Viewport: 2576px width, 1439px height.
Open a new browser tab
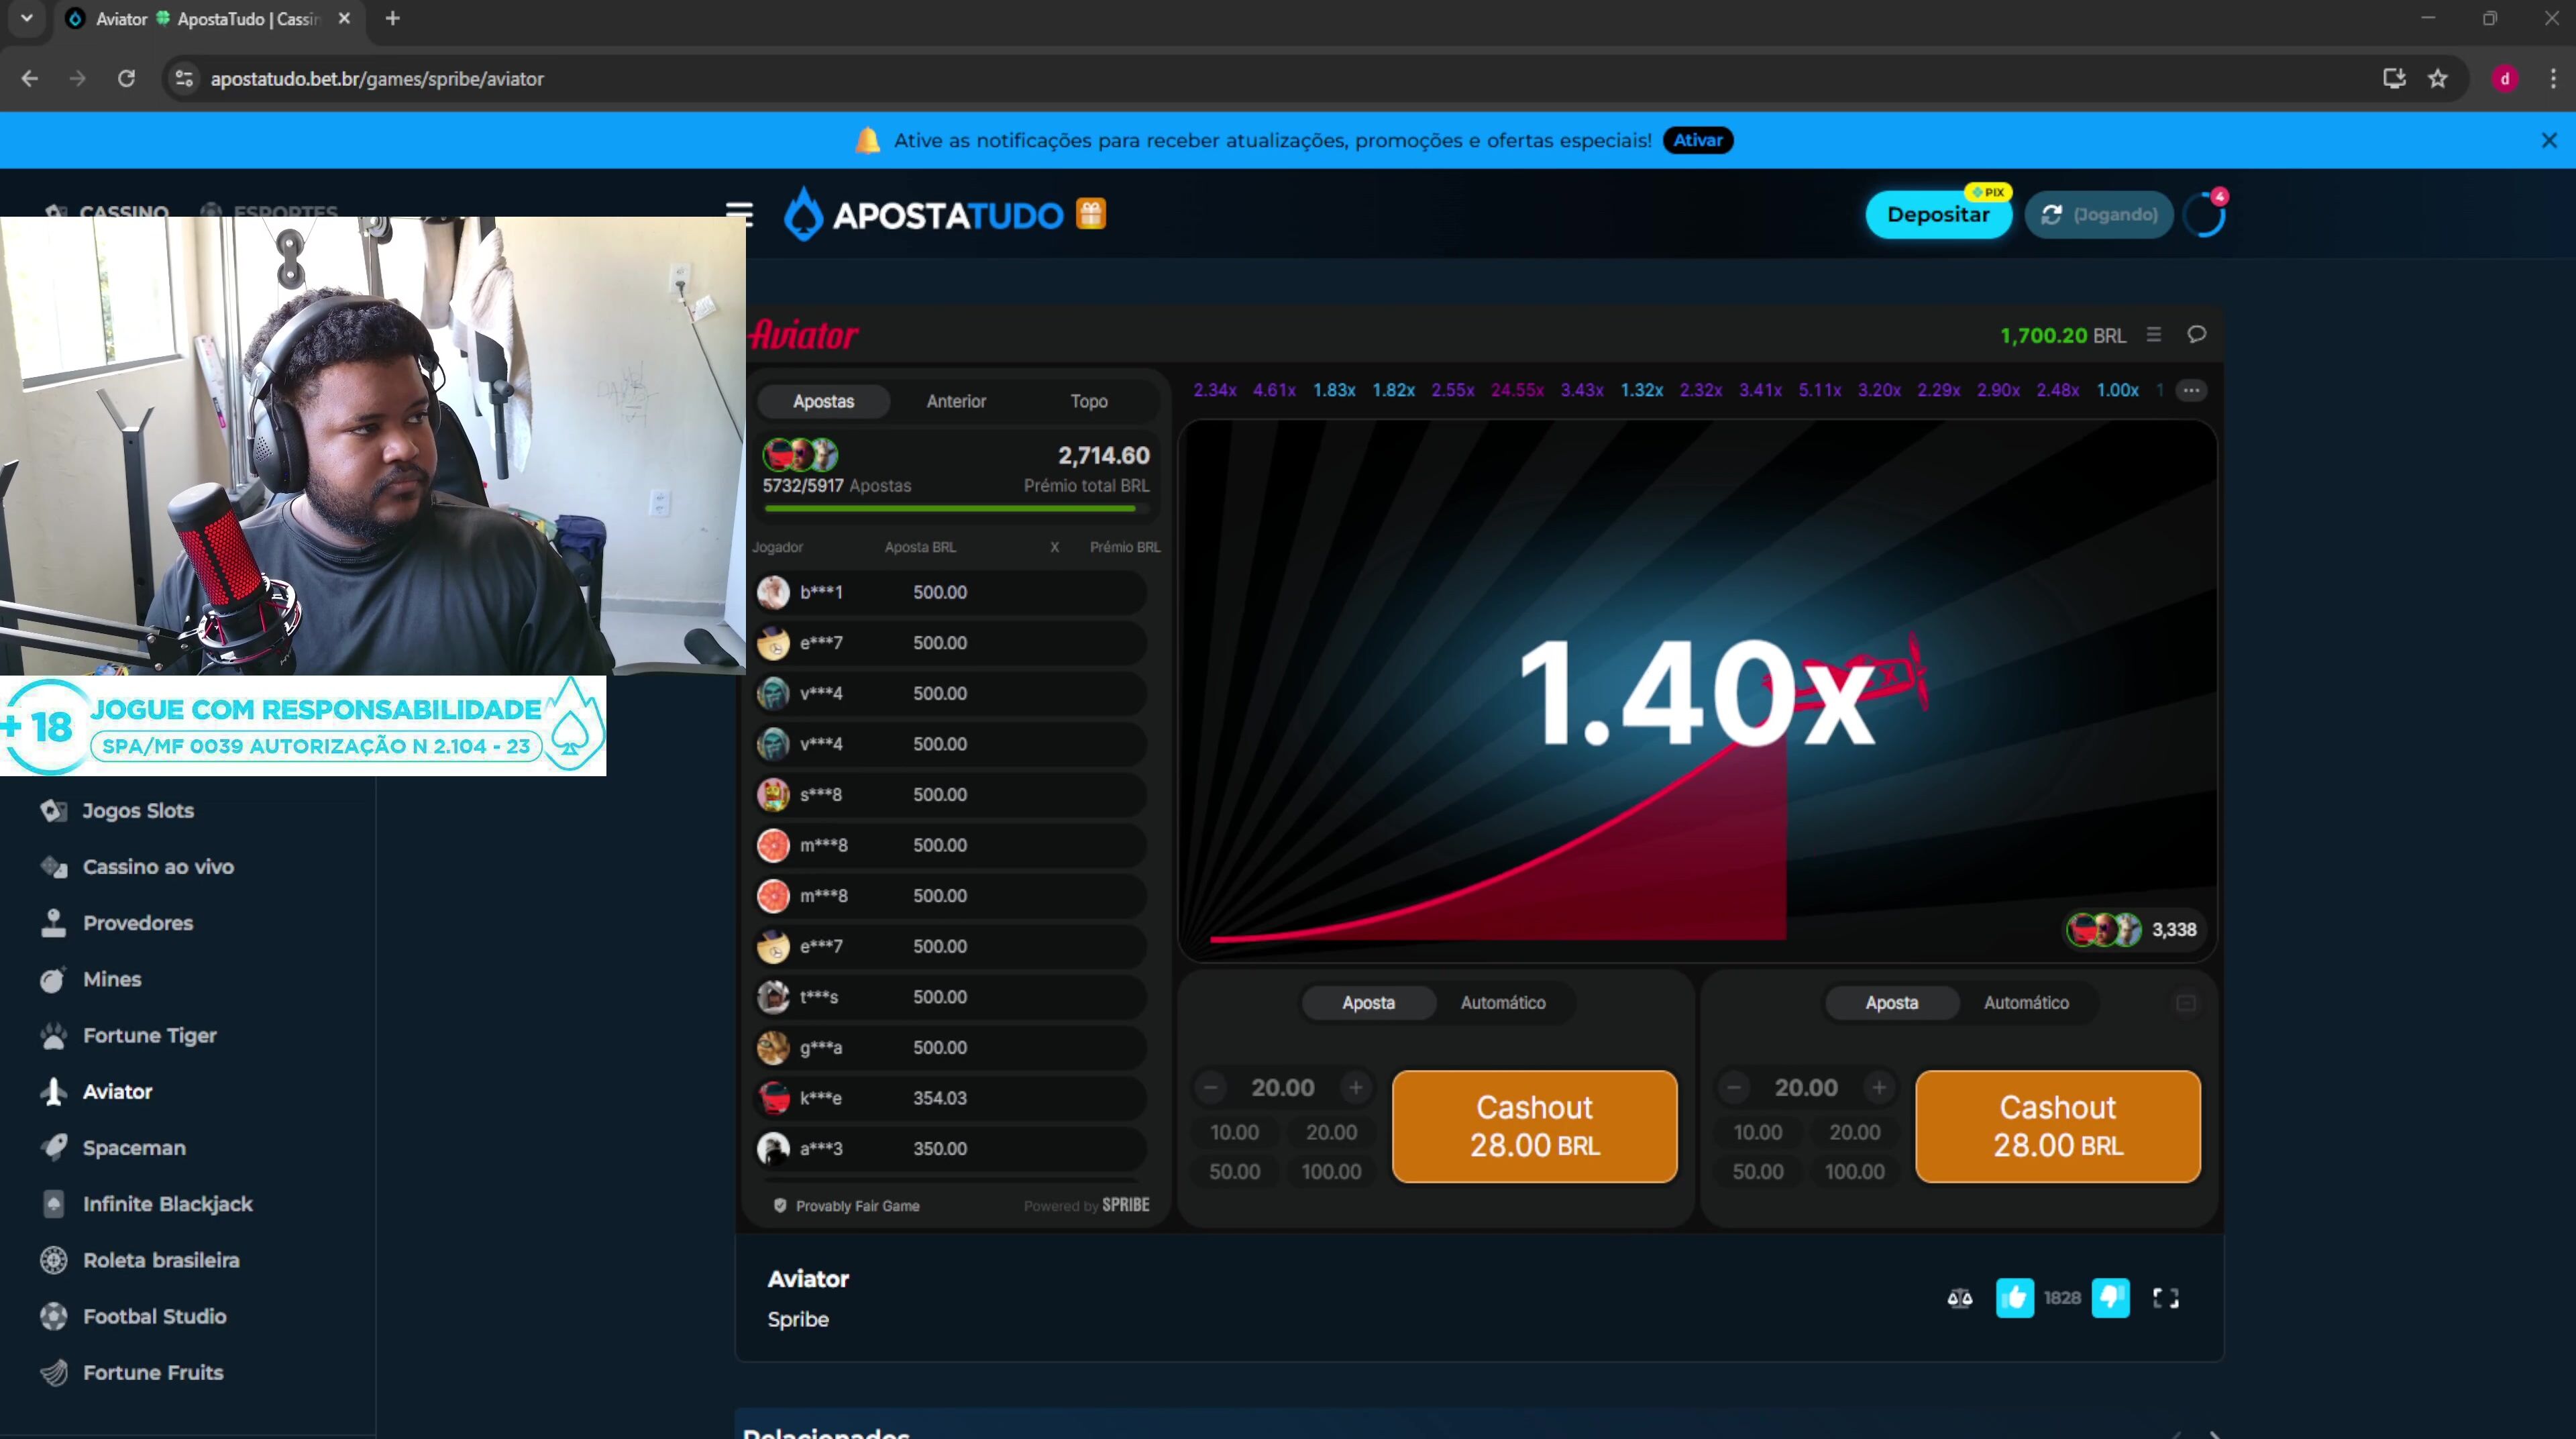coord(393,18)
